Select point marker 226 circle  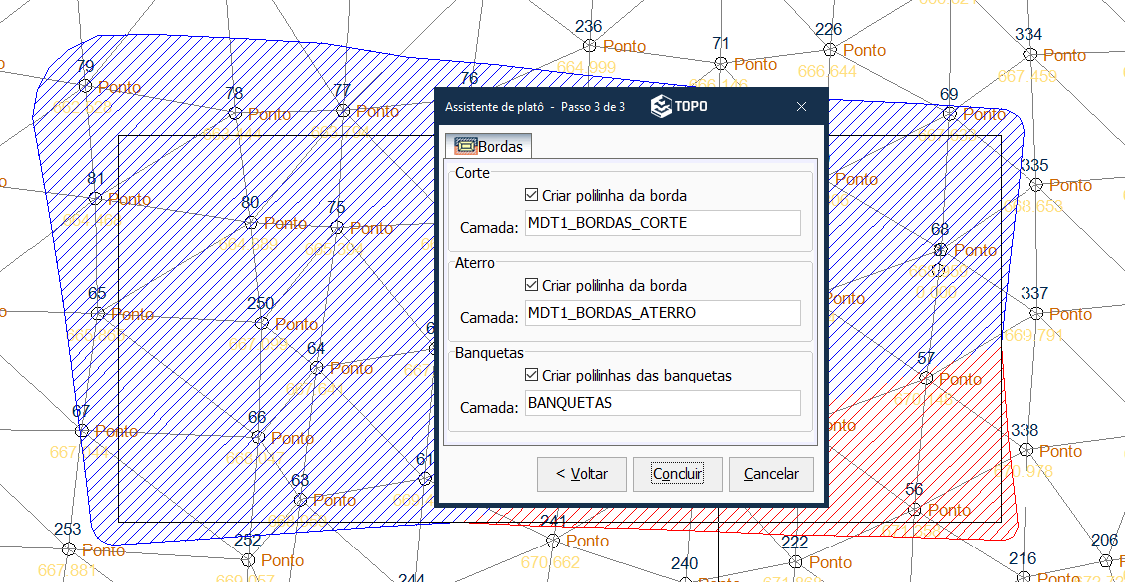click(x=829, y=49)
